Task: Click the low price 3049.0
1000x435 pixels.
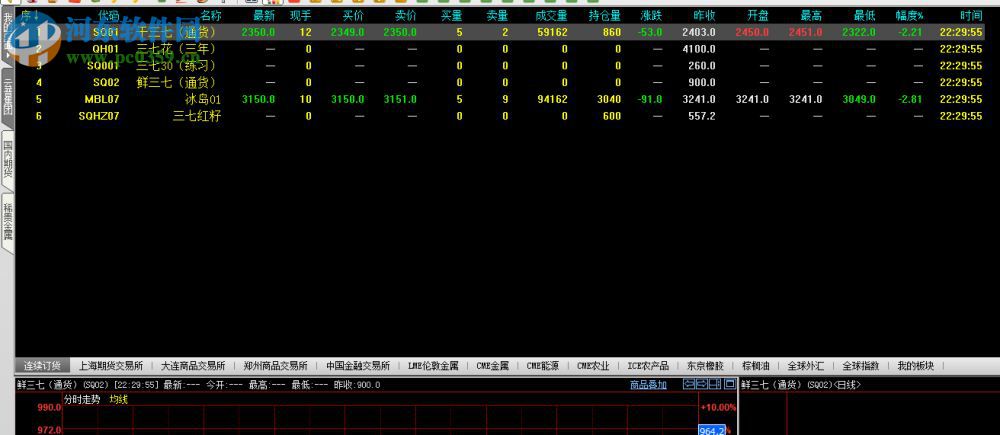Action: [x=858, y=99]
